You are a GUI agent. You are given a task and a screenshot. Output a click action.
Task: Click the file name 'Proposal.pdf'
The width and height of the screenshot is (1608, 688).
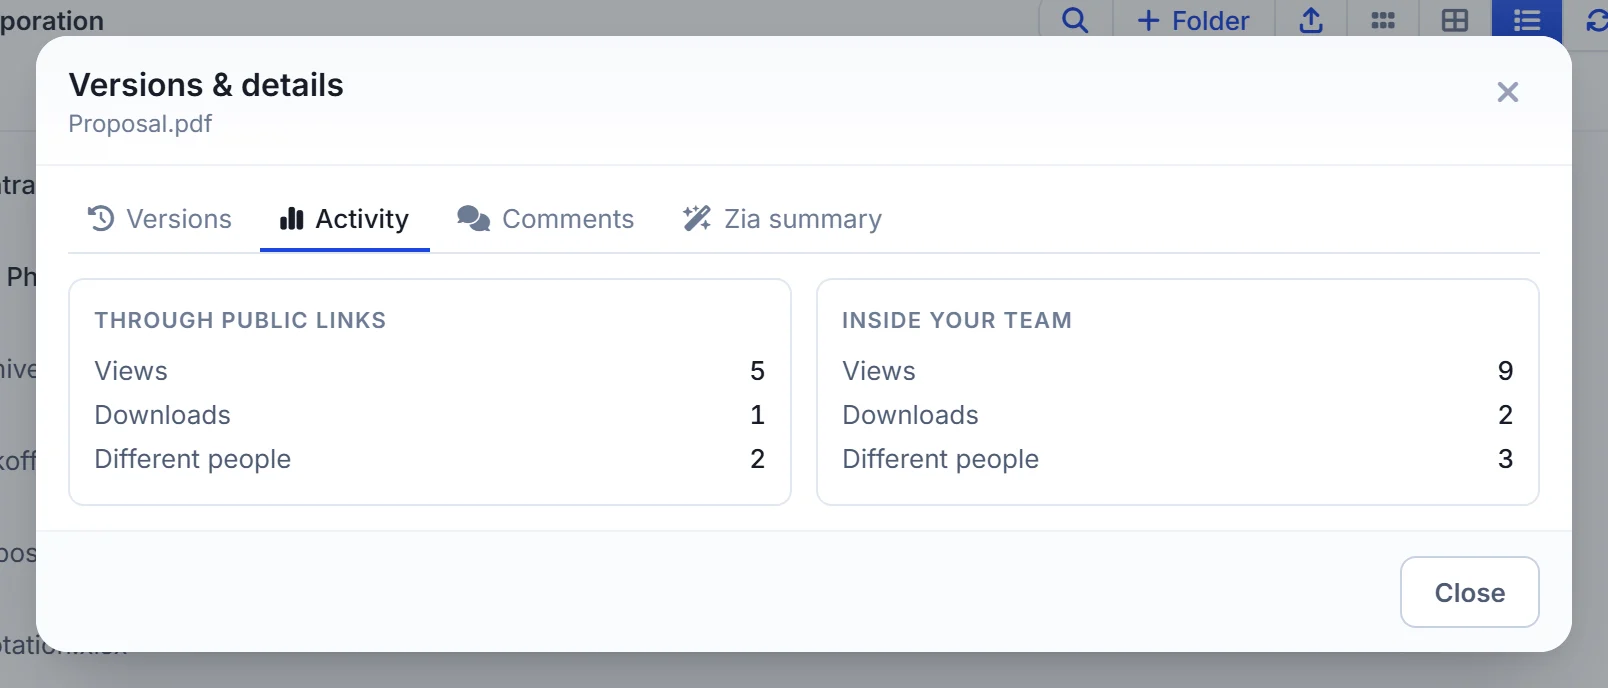[140, 124]
